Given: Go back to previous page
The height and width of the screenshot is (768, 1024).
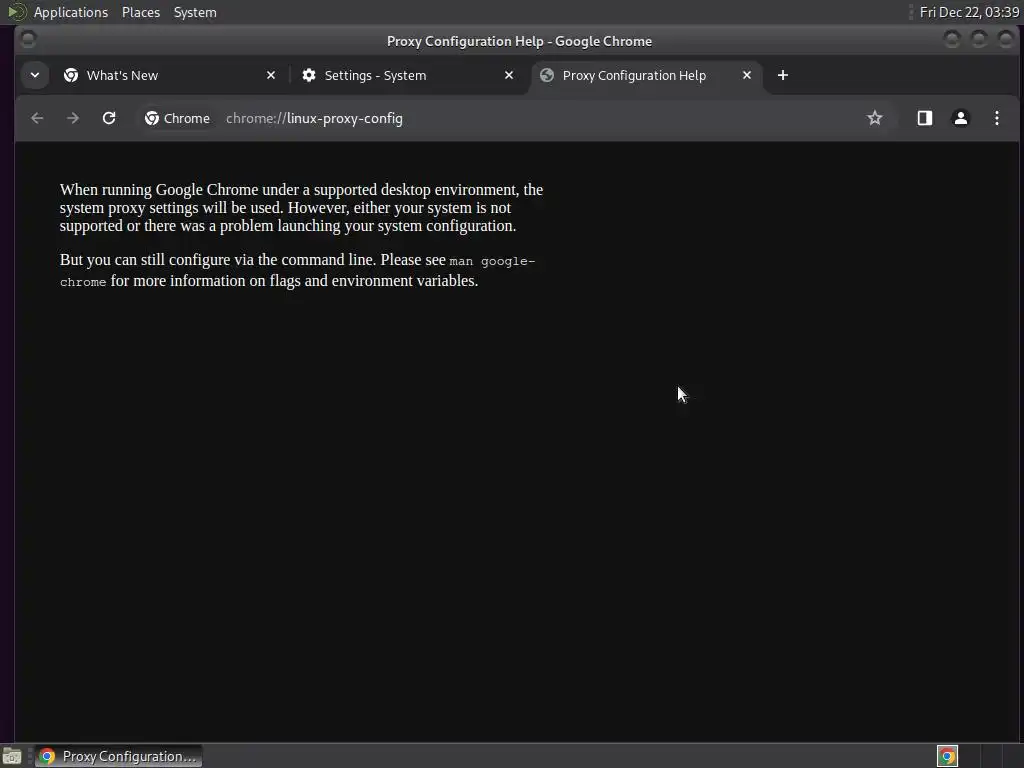Looking at the screenshot, I should (x=37, y=118).
